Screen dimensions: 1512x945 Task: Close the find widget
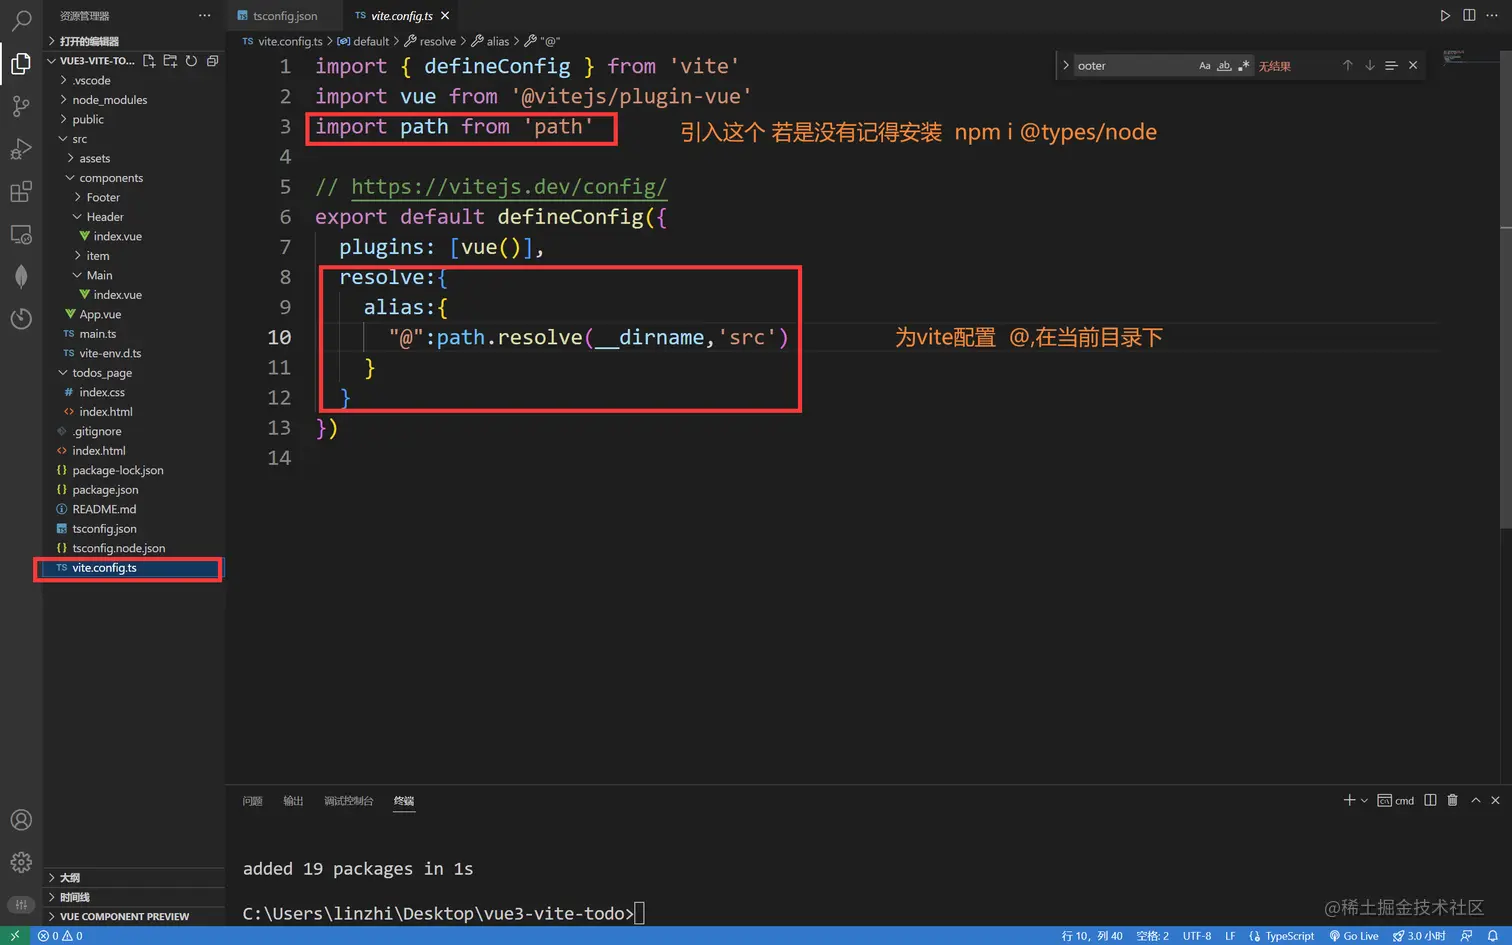pyautogui.click(x=1413, y=65)
